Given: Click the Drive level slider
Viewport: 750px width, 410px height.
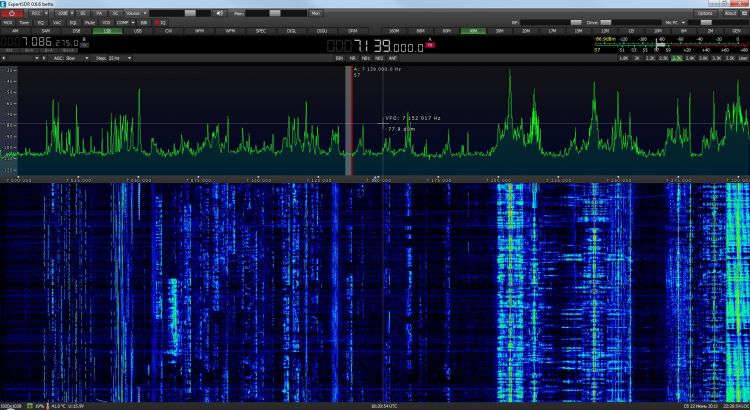Looking at the screenshot, I should (x=630, y=22).
